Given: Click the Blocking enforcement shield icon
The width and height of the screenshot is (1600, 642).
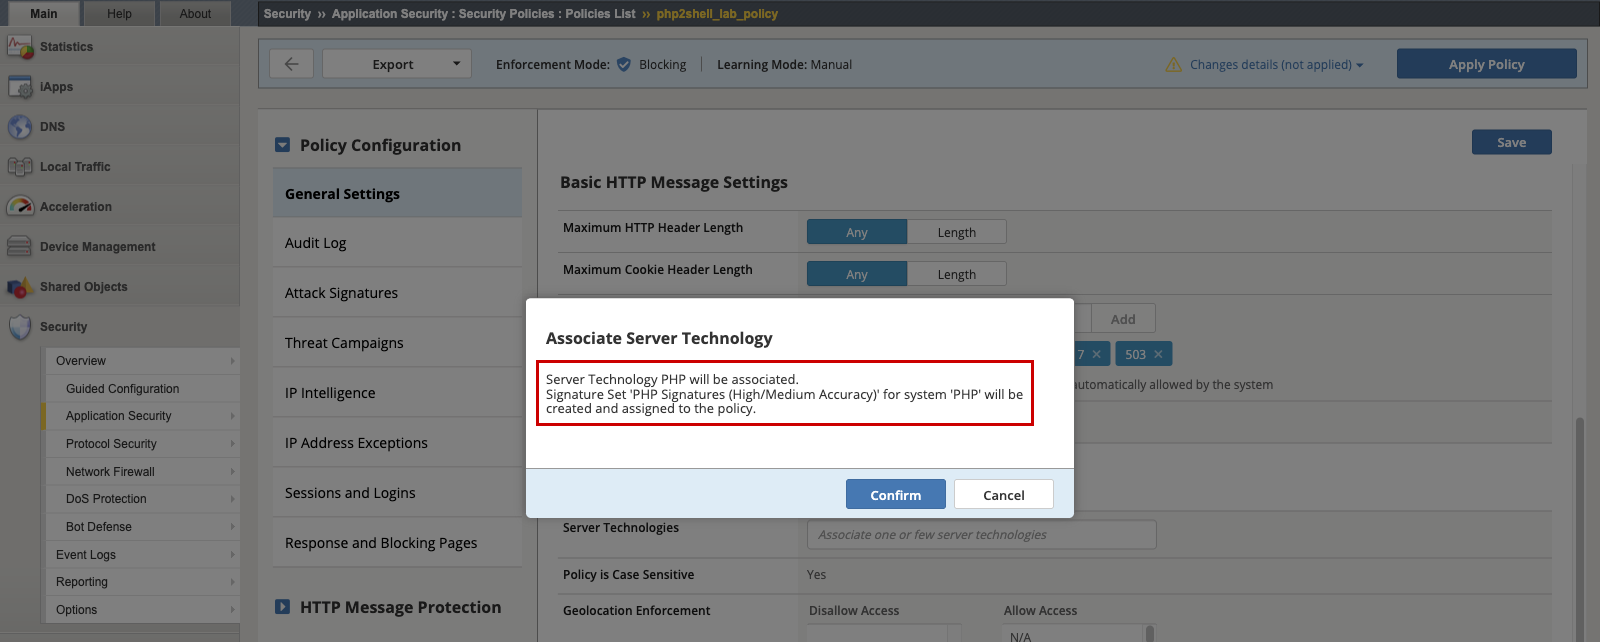Looking at the screenshot, I should coord(624,64).
